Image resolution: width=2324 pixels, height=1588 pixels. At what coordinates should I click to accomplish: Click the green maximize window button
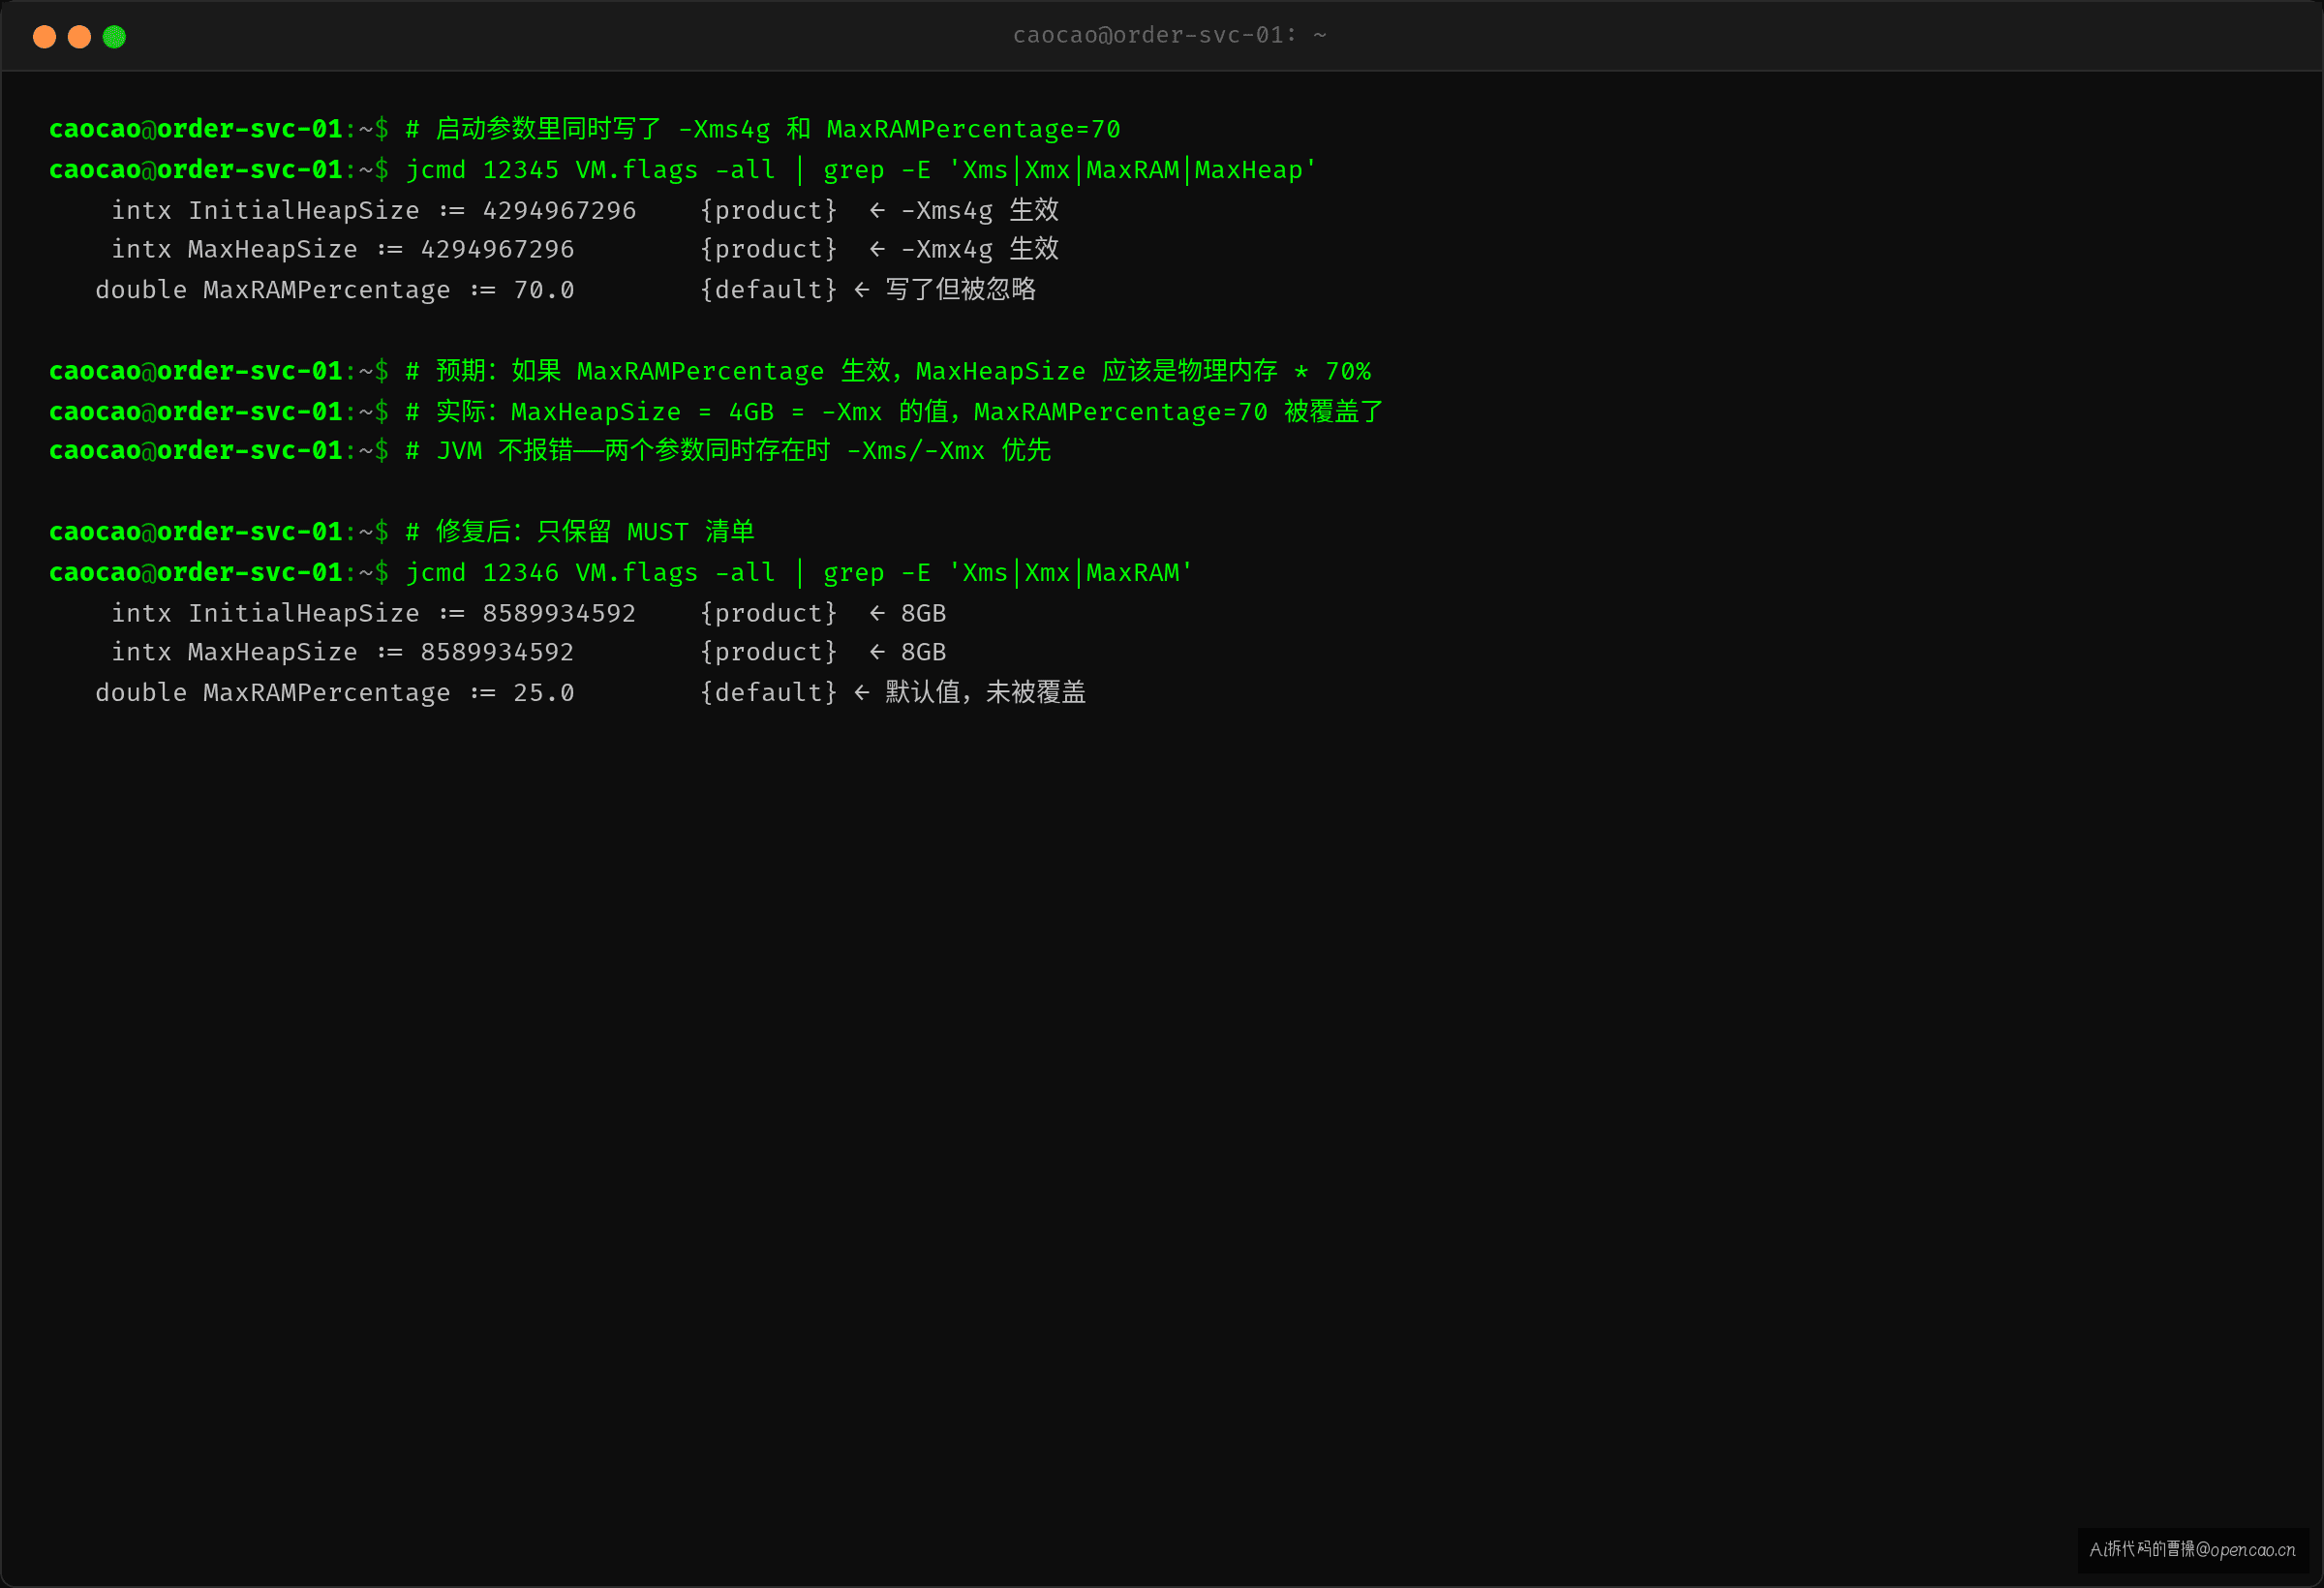click(114, 37)
